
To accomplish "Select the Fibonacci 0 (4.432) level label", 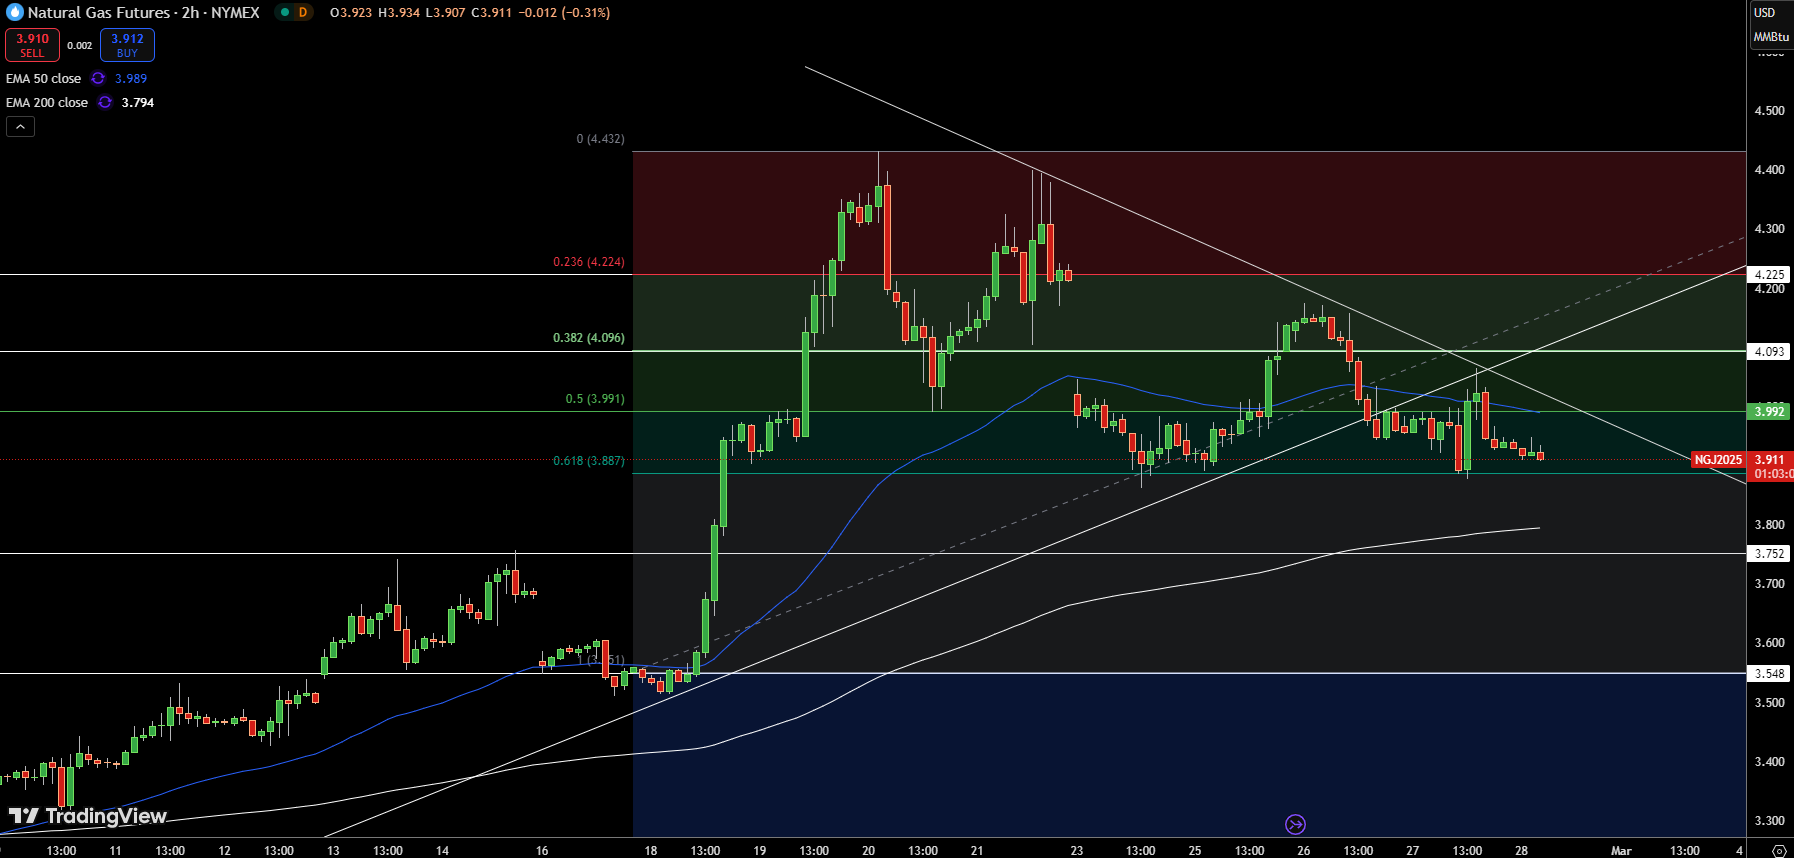I will point(600,139).
